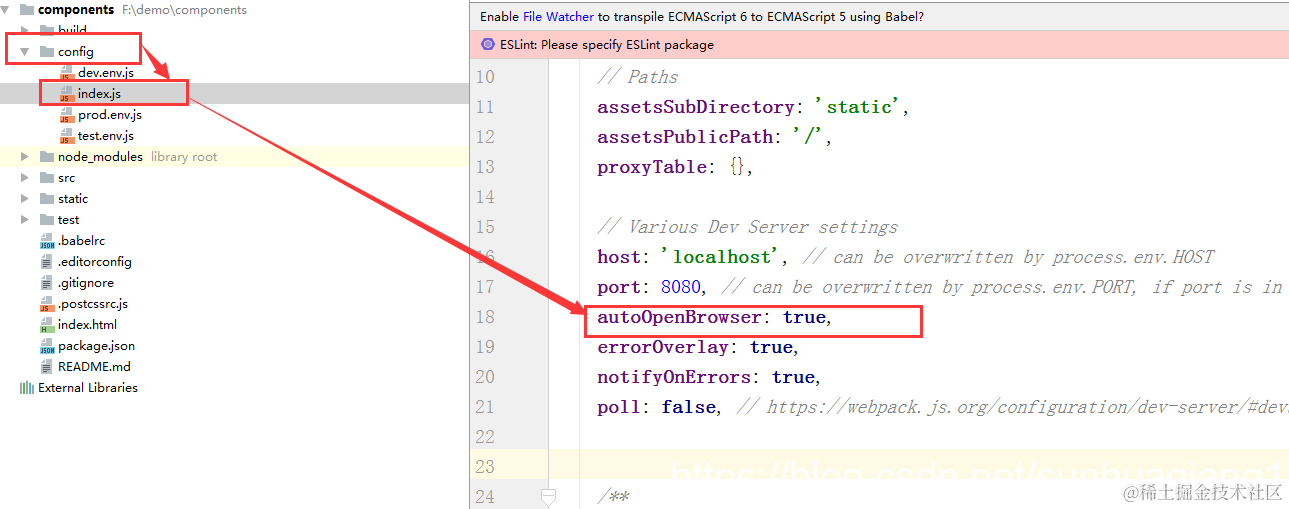Image resolution: width=1289 pixels, height=509 pixels.
Task: Select test.env.js in project tree
Action: [106, 136]
